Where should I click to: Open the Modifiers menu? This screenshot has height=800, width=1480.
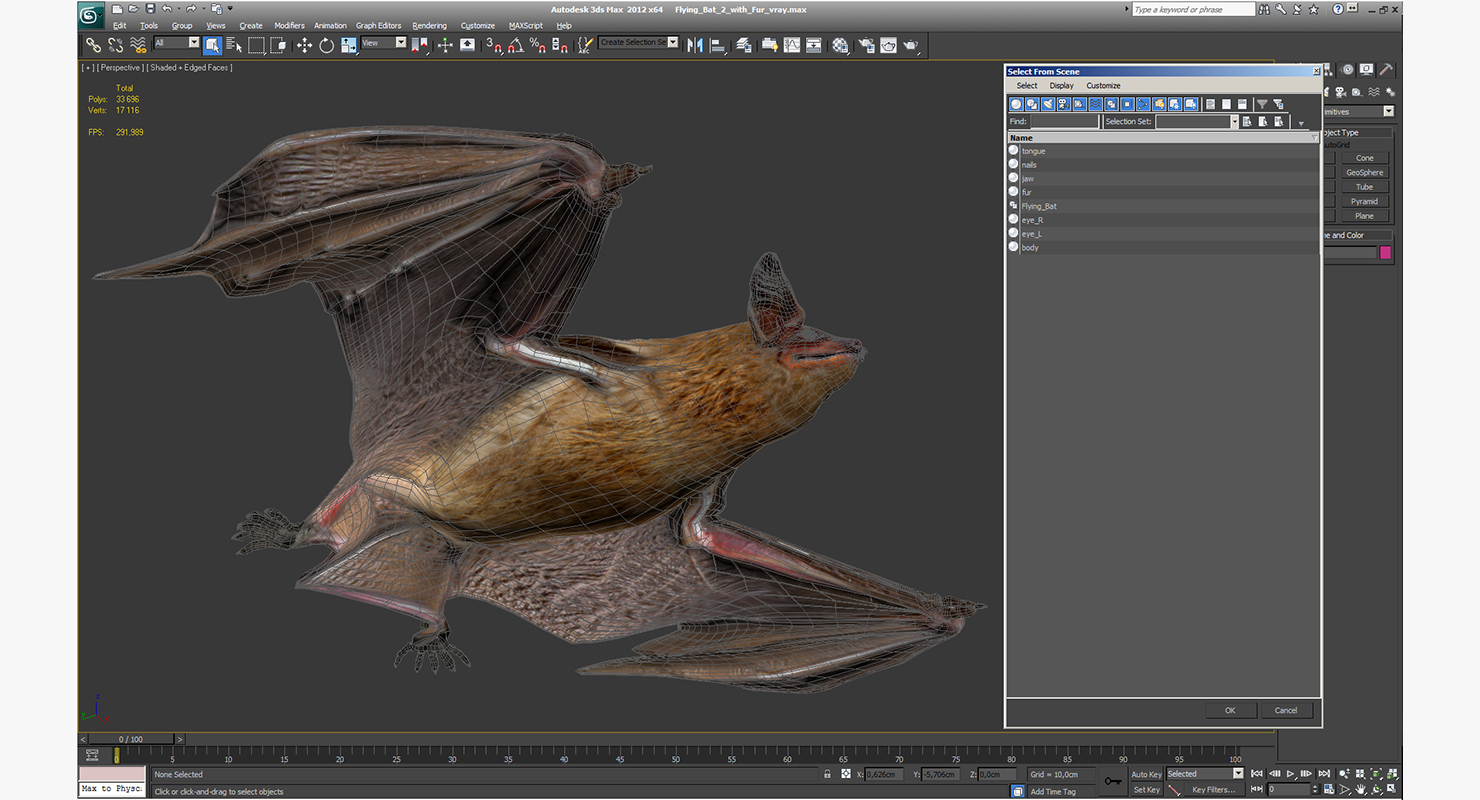(x=289, y=26)
